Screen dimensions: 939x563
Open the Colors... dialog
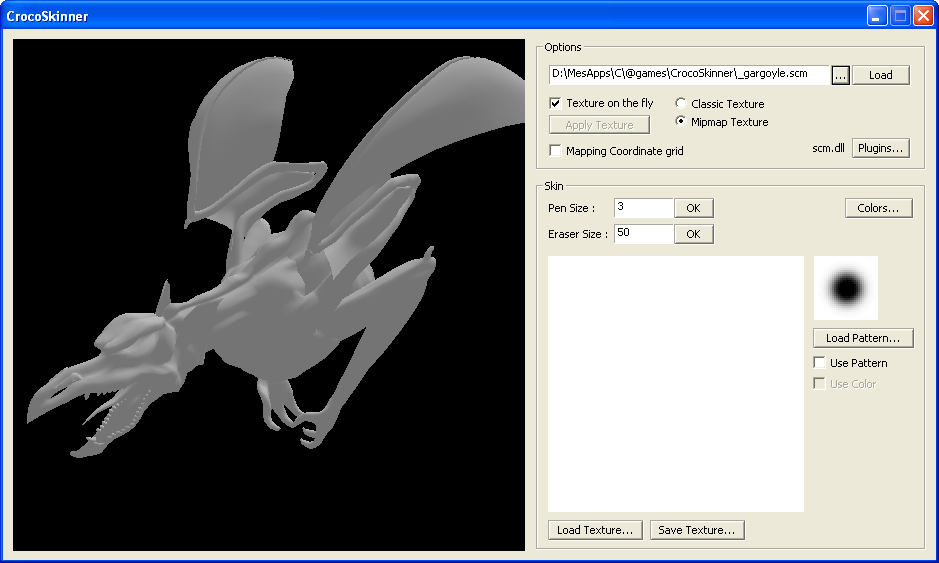(879, 208)
